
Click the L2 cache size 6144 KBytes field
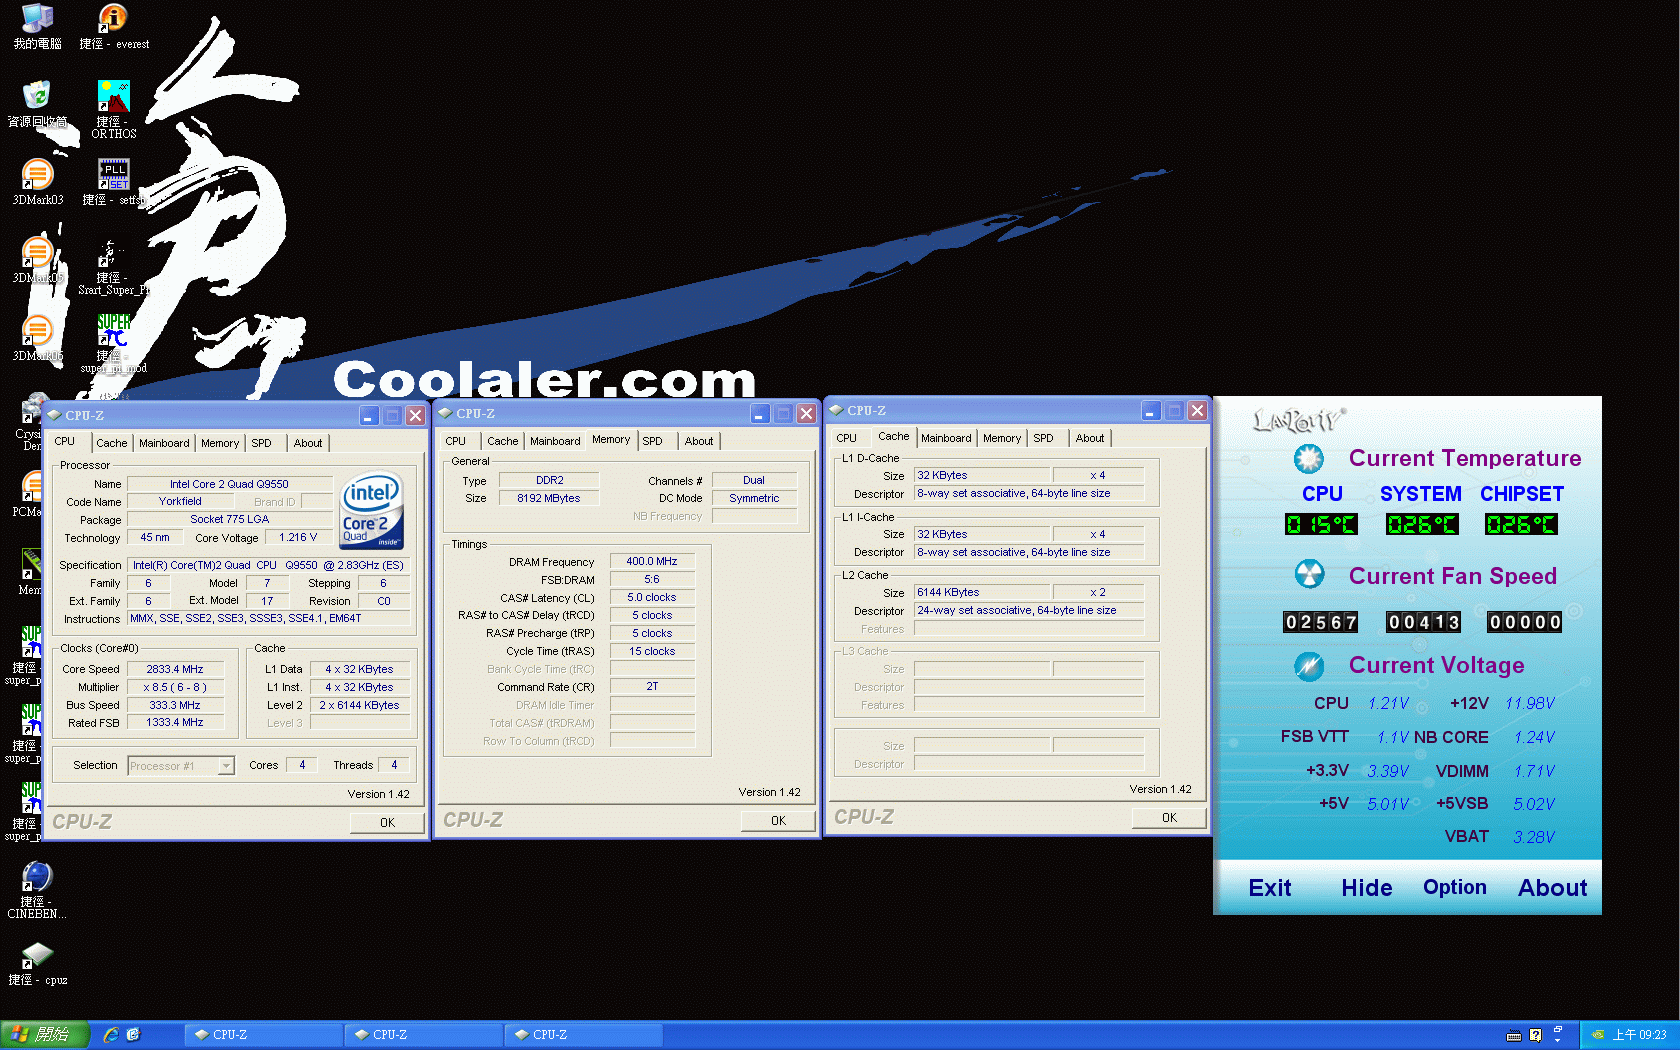coord(982,593)
